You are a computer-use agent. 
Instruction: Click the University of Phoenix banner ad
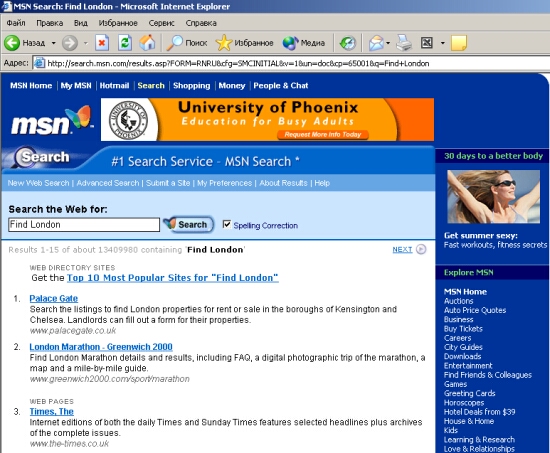point(267,120)
